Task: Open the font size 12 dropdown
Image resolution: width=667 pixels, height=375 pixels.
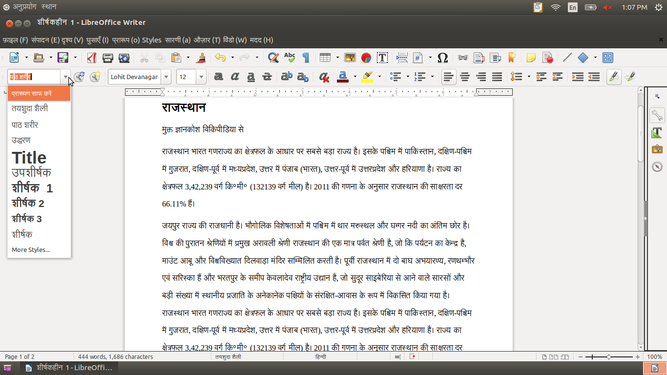Action: point(201,77)
